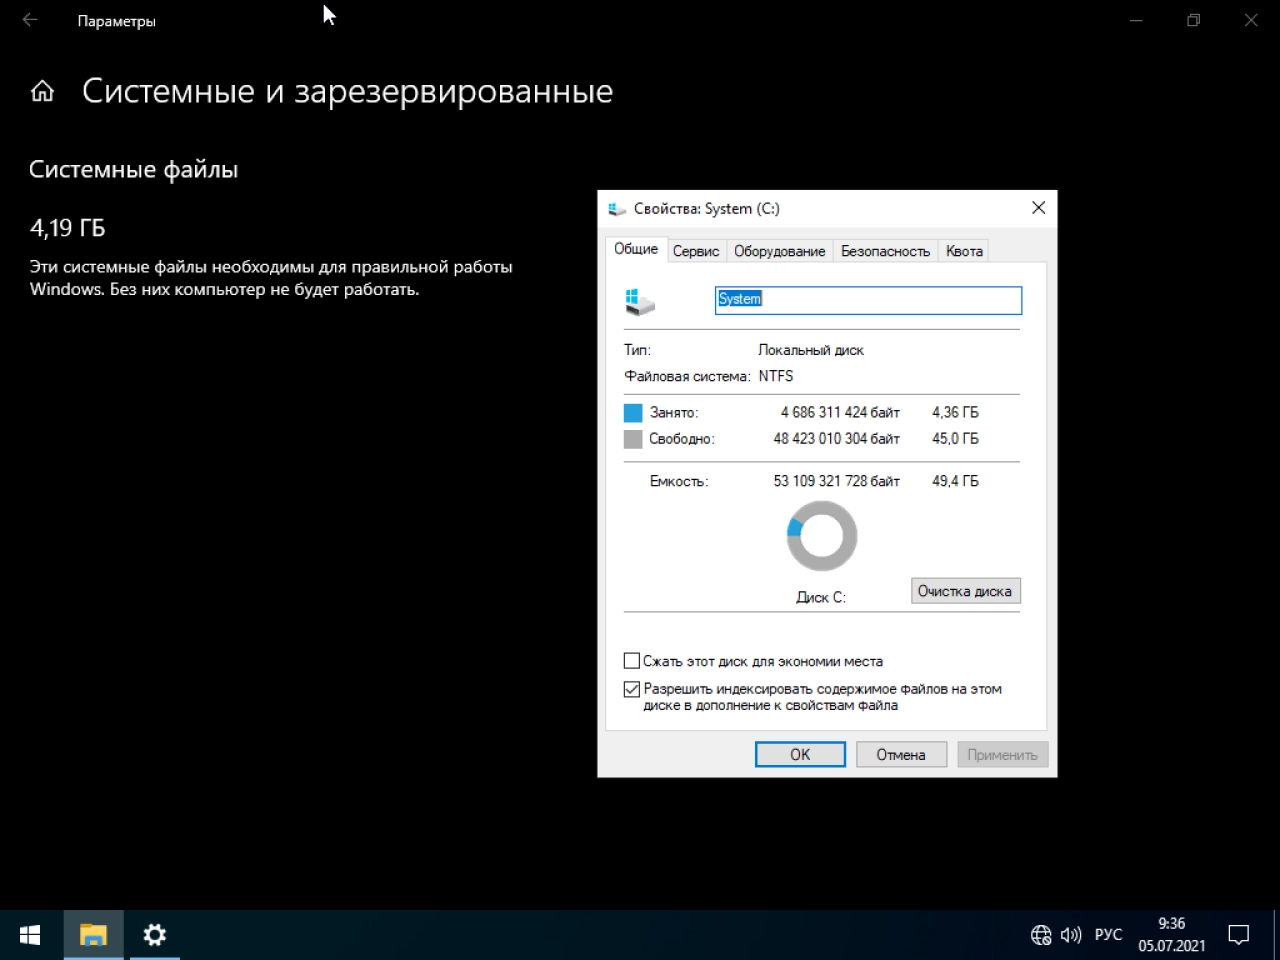Screen dimensions: 1280x960
Task: Switch to the Безопасность tab
Action: pos(886,251)
